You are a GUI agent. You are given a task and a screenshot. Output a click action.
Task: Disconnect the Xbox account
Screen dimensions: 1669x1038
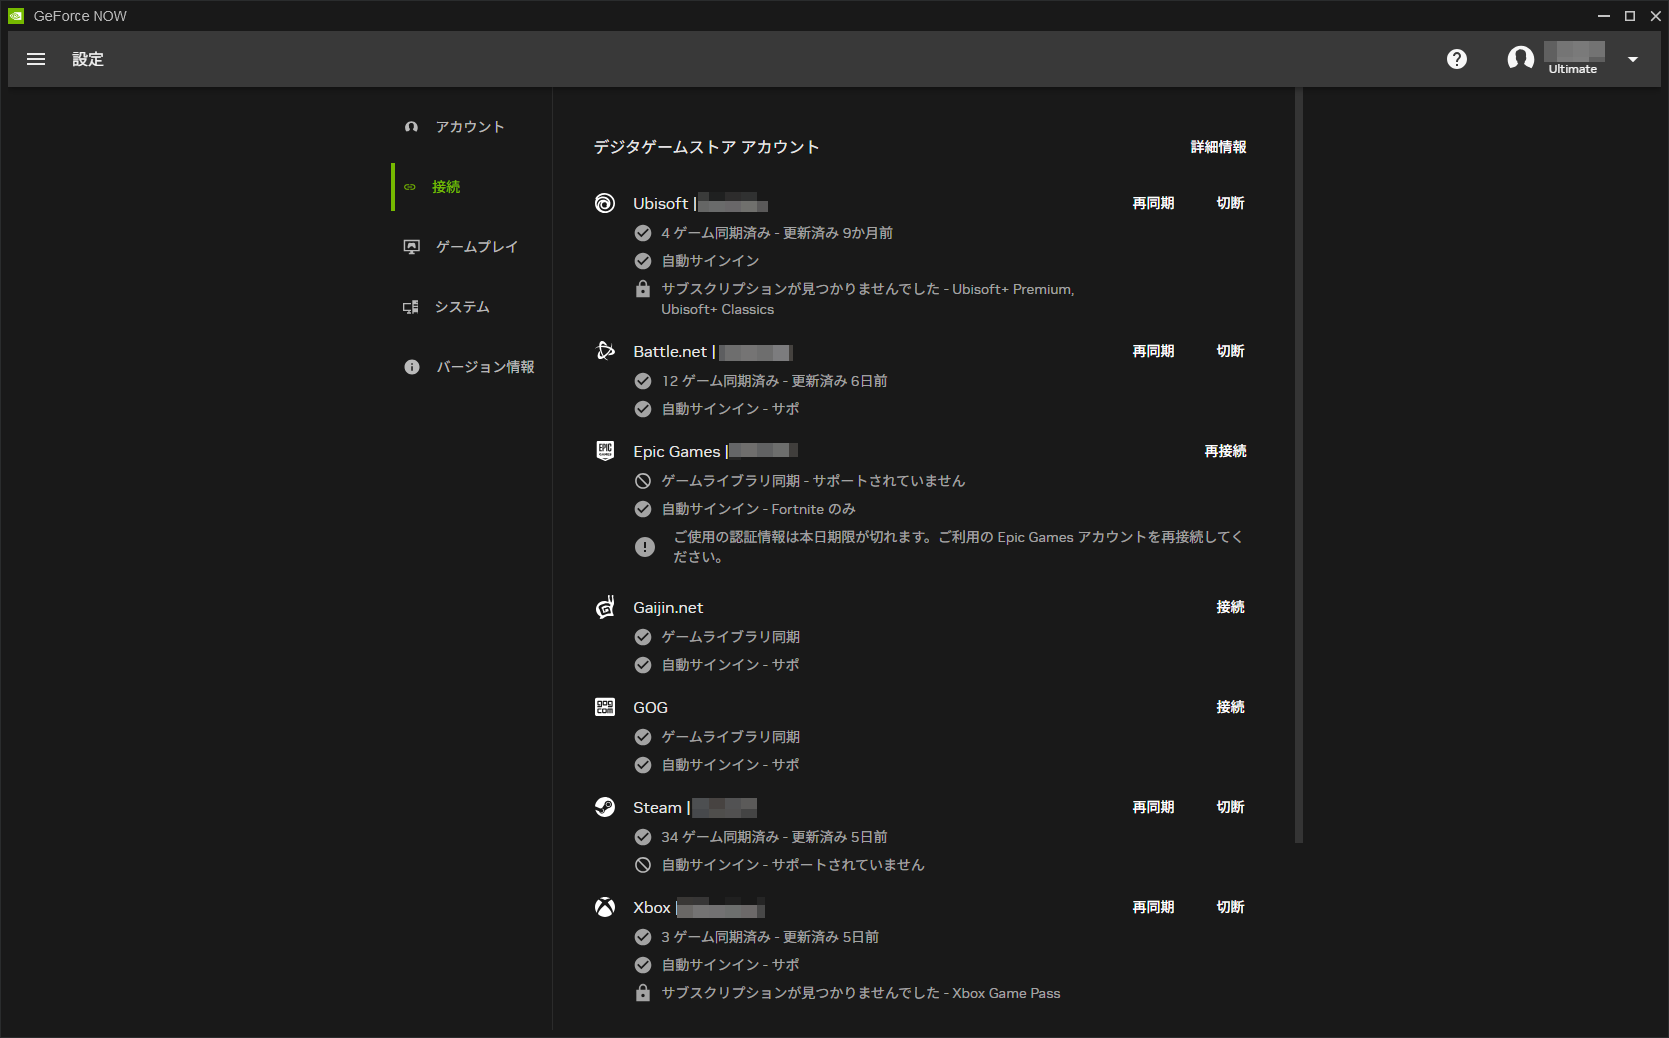[1230, 907]
